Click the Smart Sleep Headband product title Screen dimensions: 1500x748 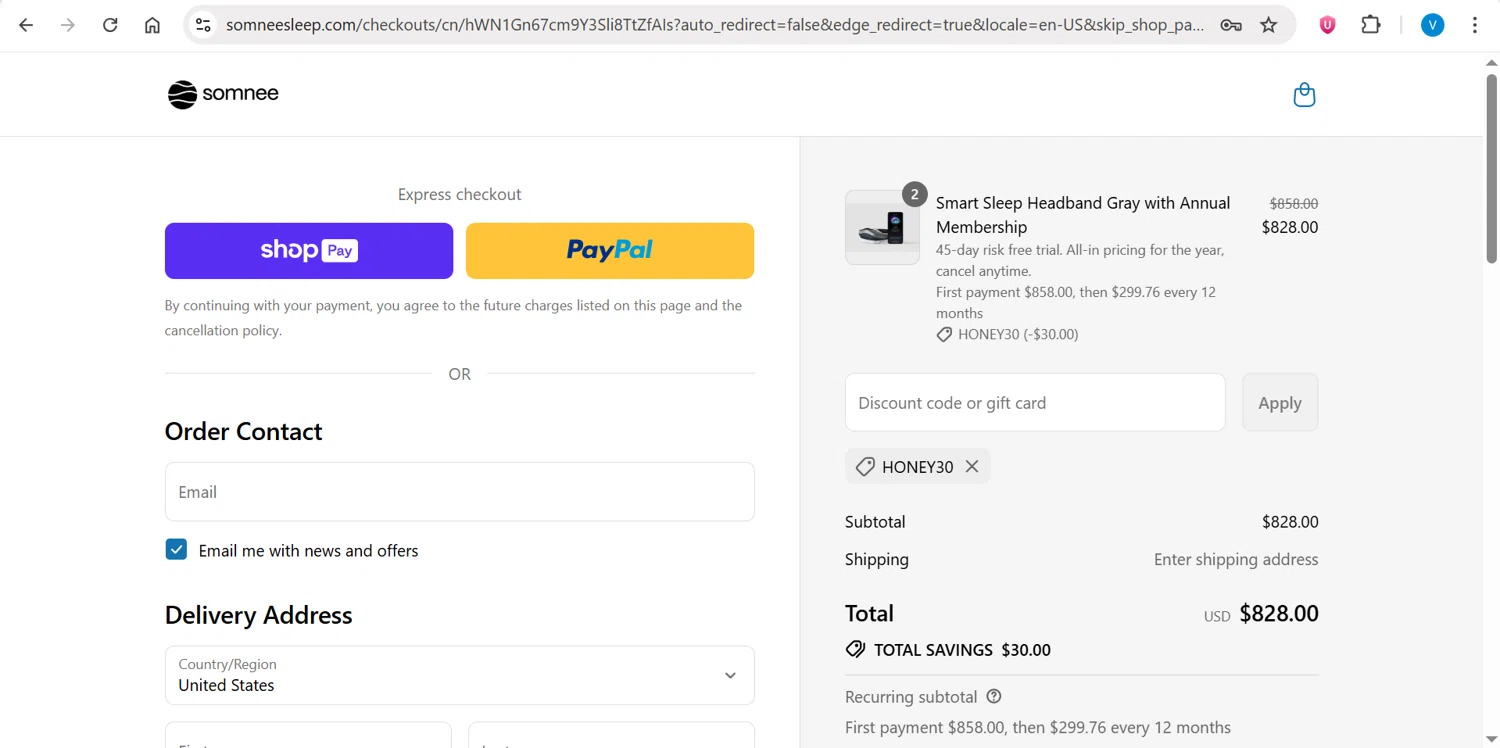point(1083,215)
